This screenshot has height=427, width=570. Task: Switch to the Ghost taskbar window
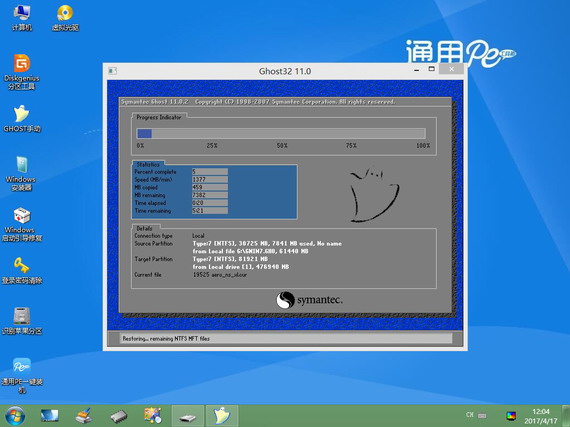(222, 416)
